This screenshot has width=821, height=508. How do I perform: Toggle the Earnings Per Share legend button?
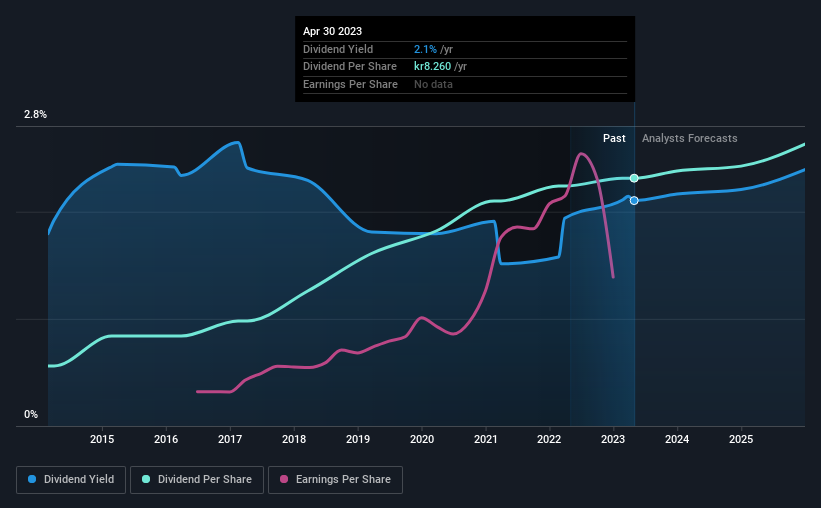pyautogui.click(x=335, y=480)
